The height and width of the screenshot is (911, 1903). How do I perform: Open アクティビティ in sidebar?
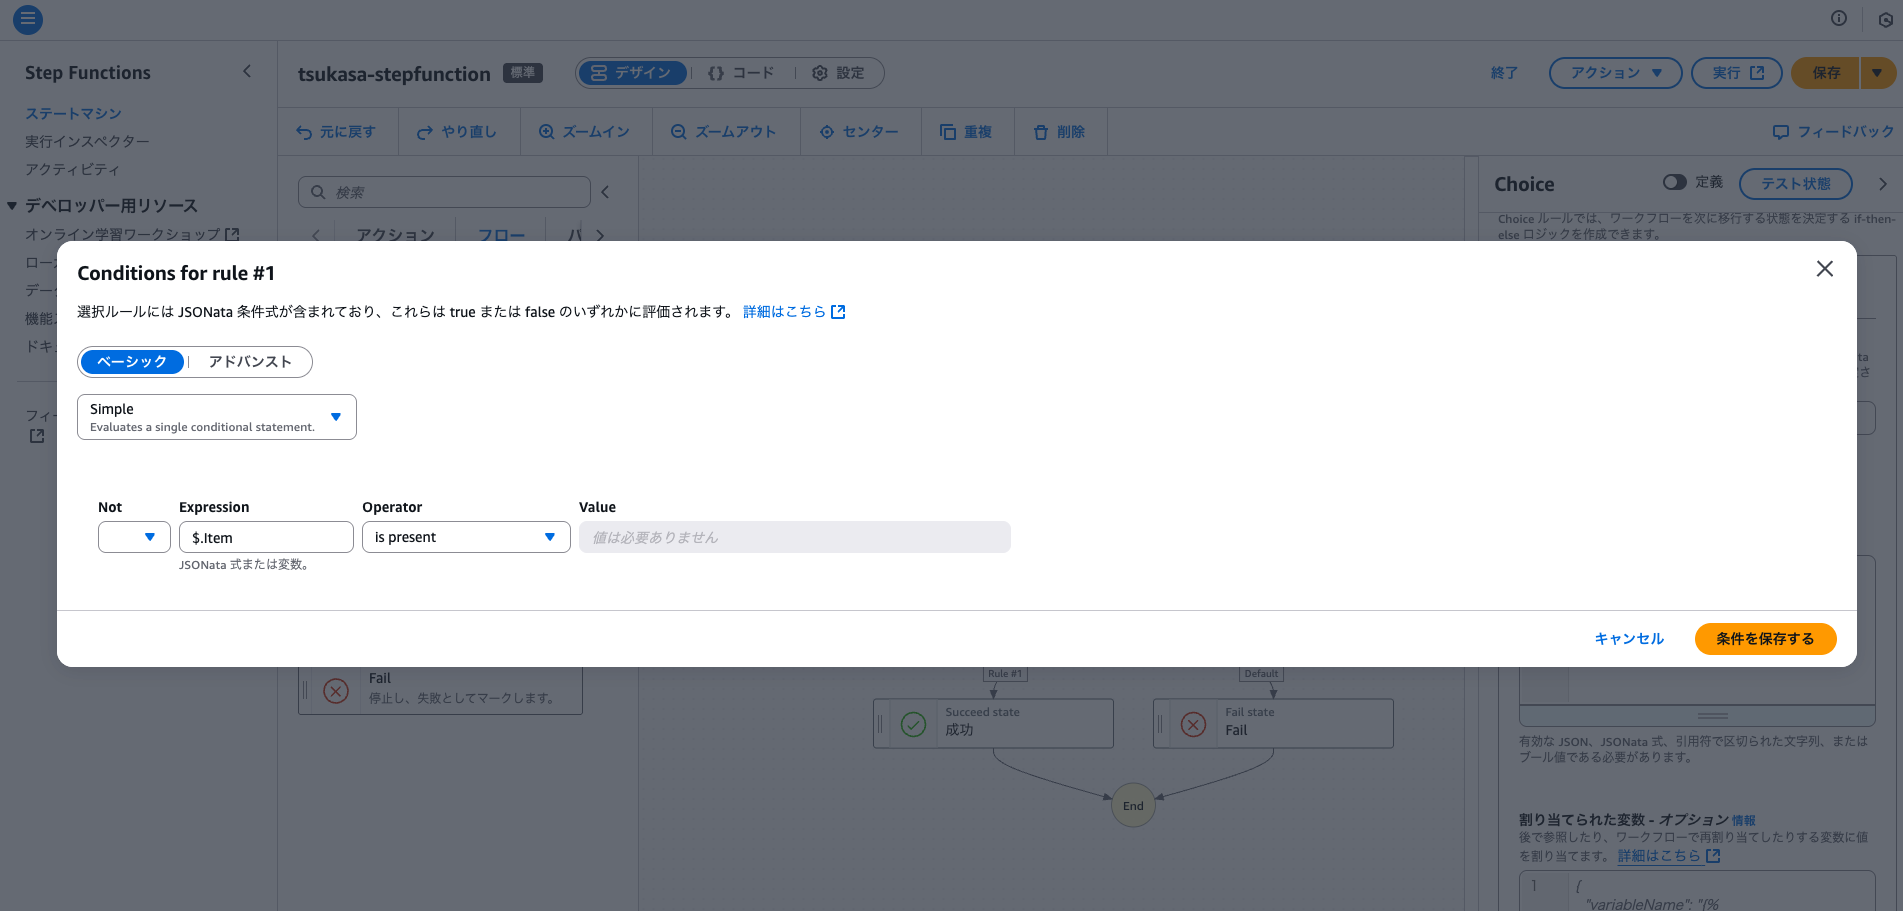tap(72, 169)
